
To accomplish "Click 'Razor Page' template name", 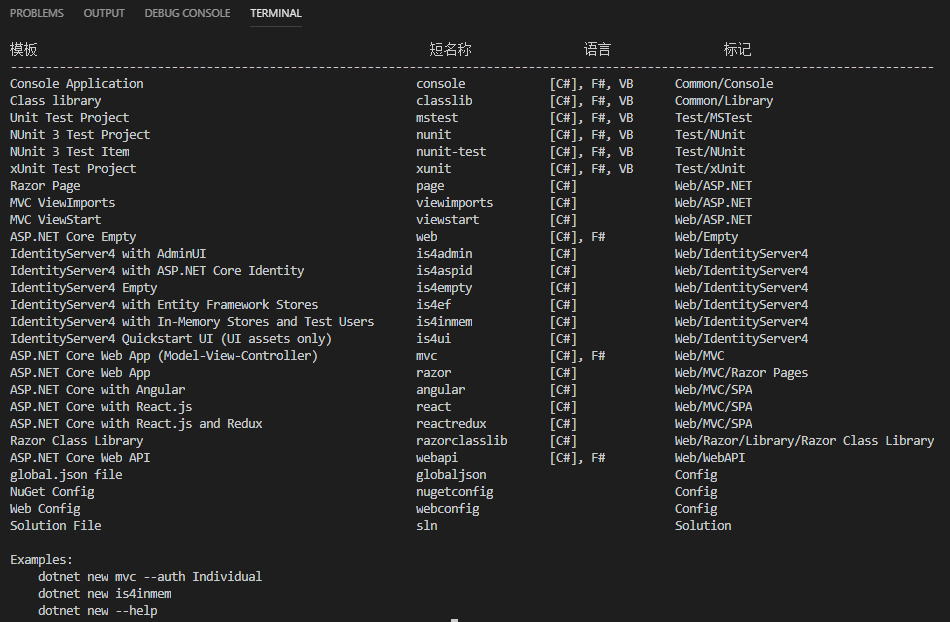I will click(x=45, y=185).
